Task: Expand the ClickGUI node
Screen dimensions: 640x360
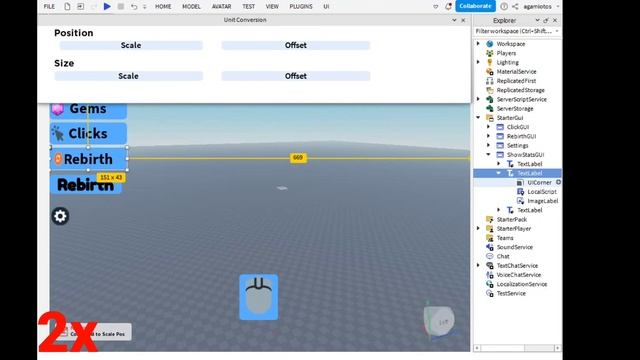Action: pyautogui.click(x=489, y=127)
